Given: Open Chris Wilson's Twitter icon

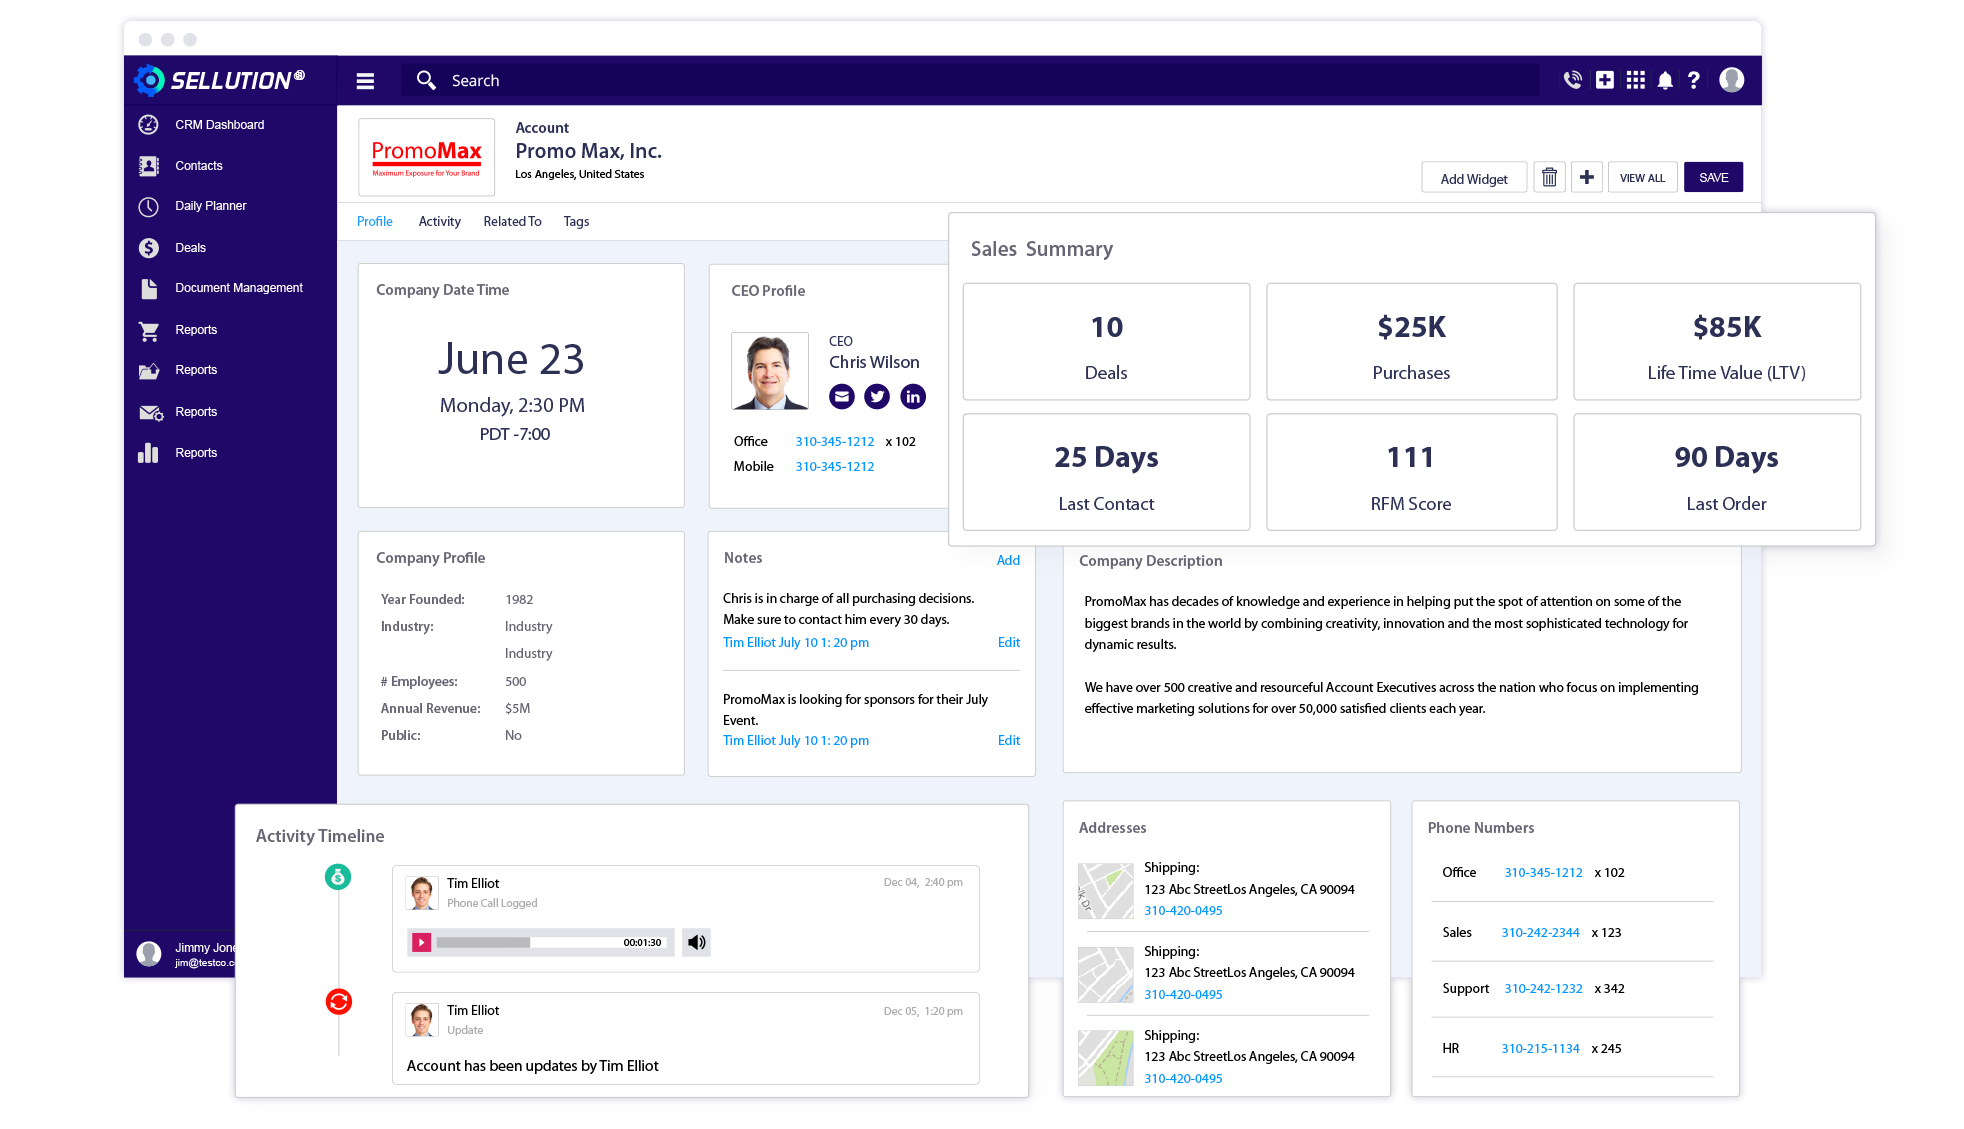Looking at the screenshot, I should pos(877,397).
